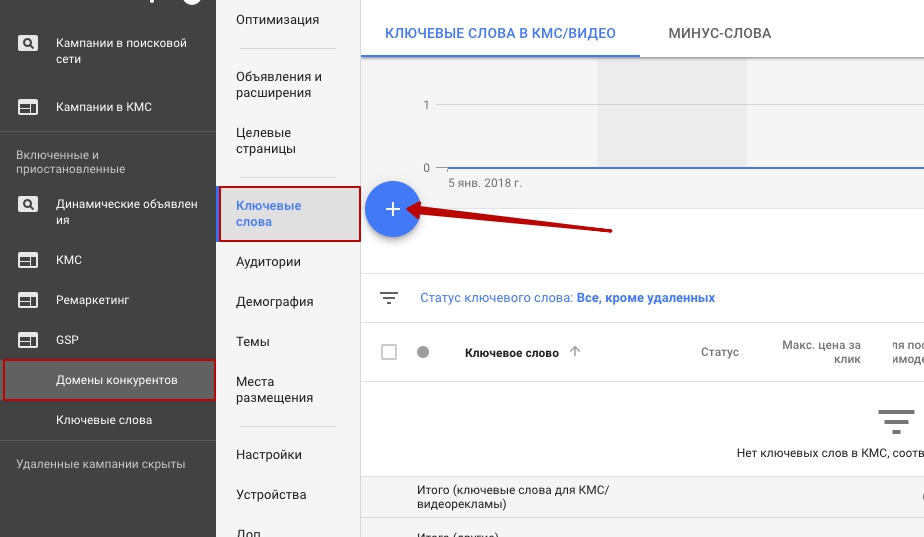The height and width of the screenshot is (537, 924).
Task: Select Кампании в КМС in sidebar
Action: pos(104,107)
